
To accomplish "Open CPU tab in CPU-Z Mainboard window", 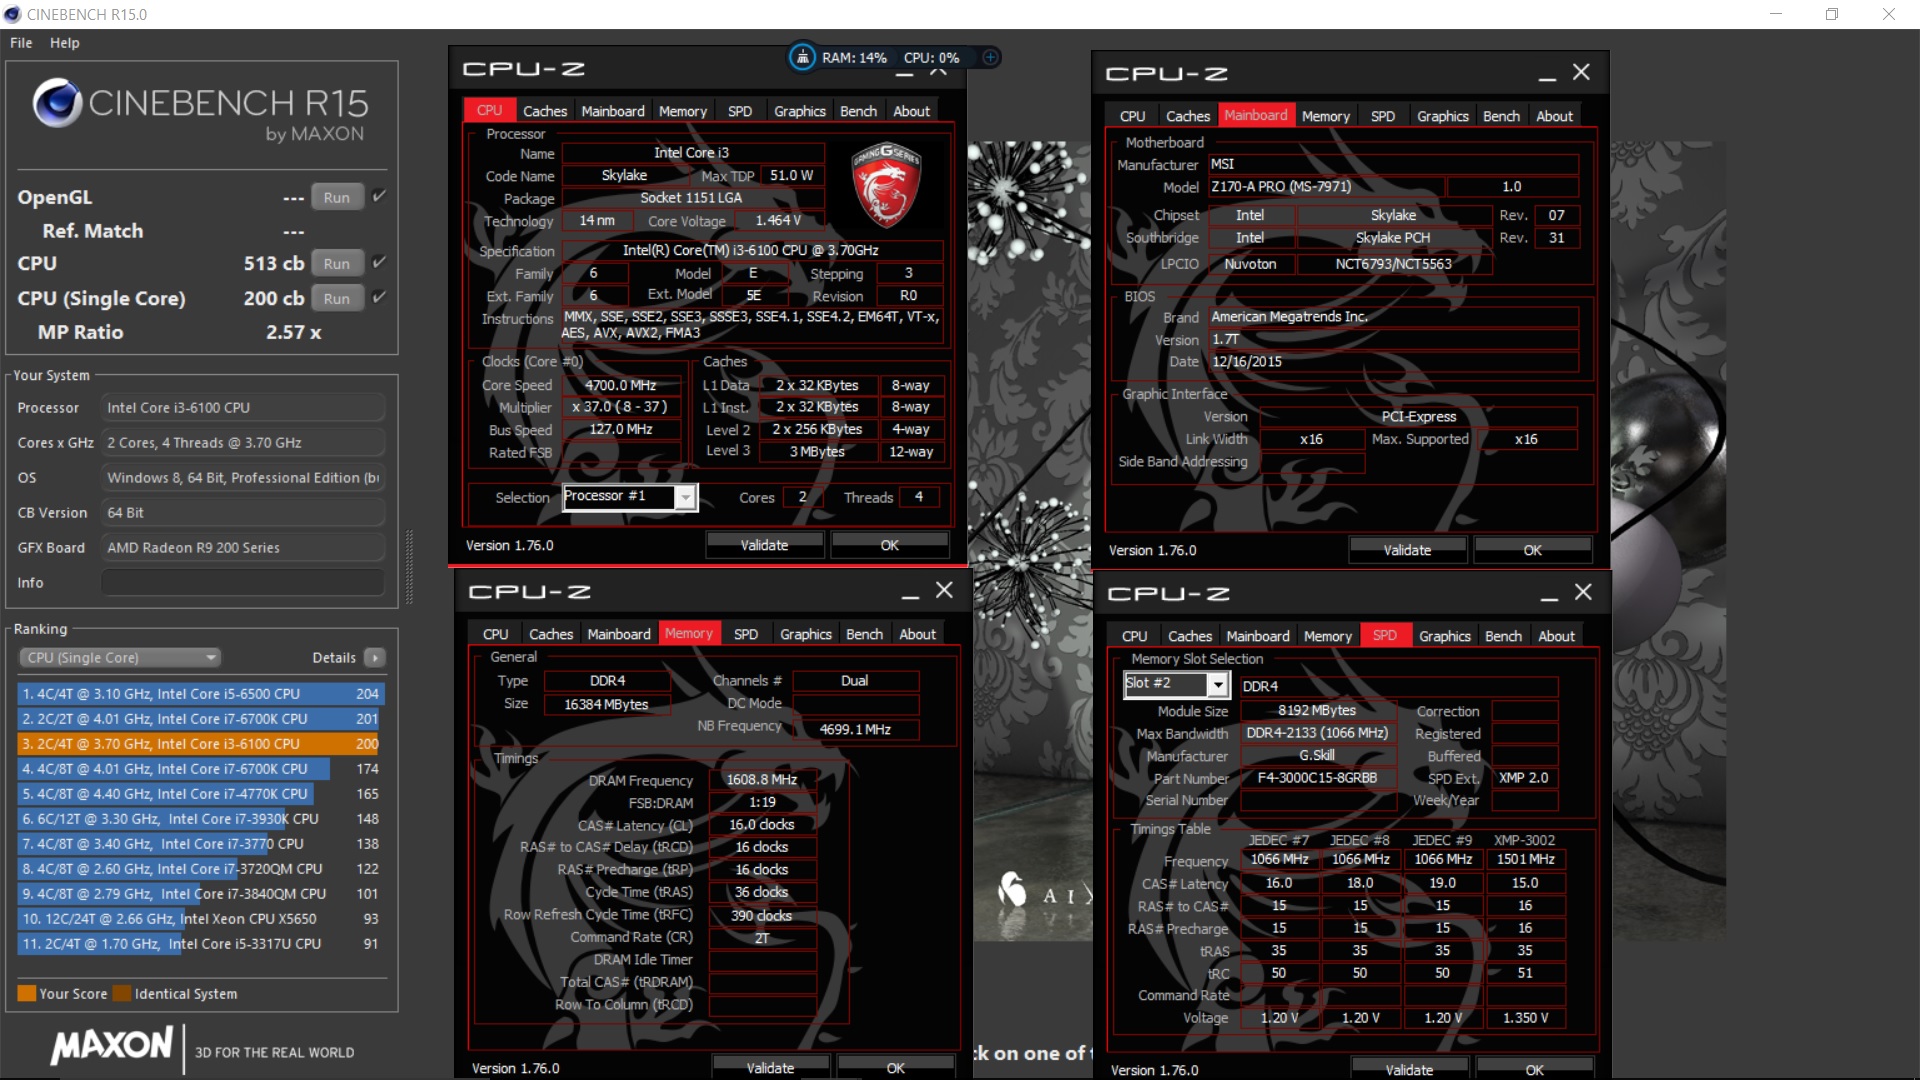I will pos(1133,116).
